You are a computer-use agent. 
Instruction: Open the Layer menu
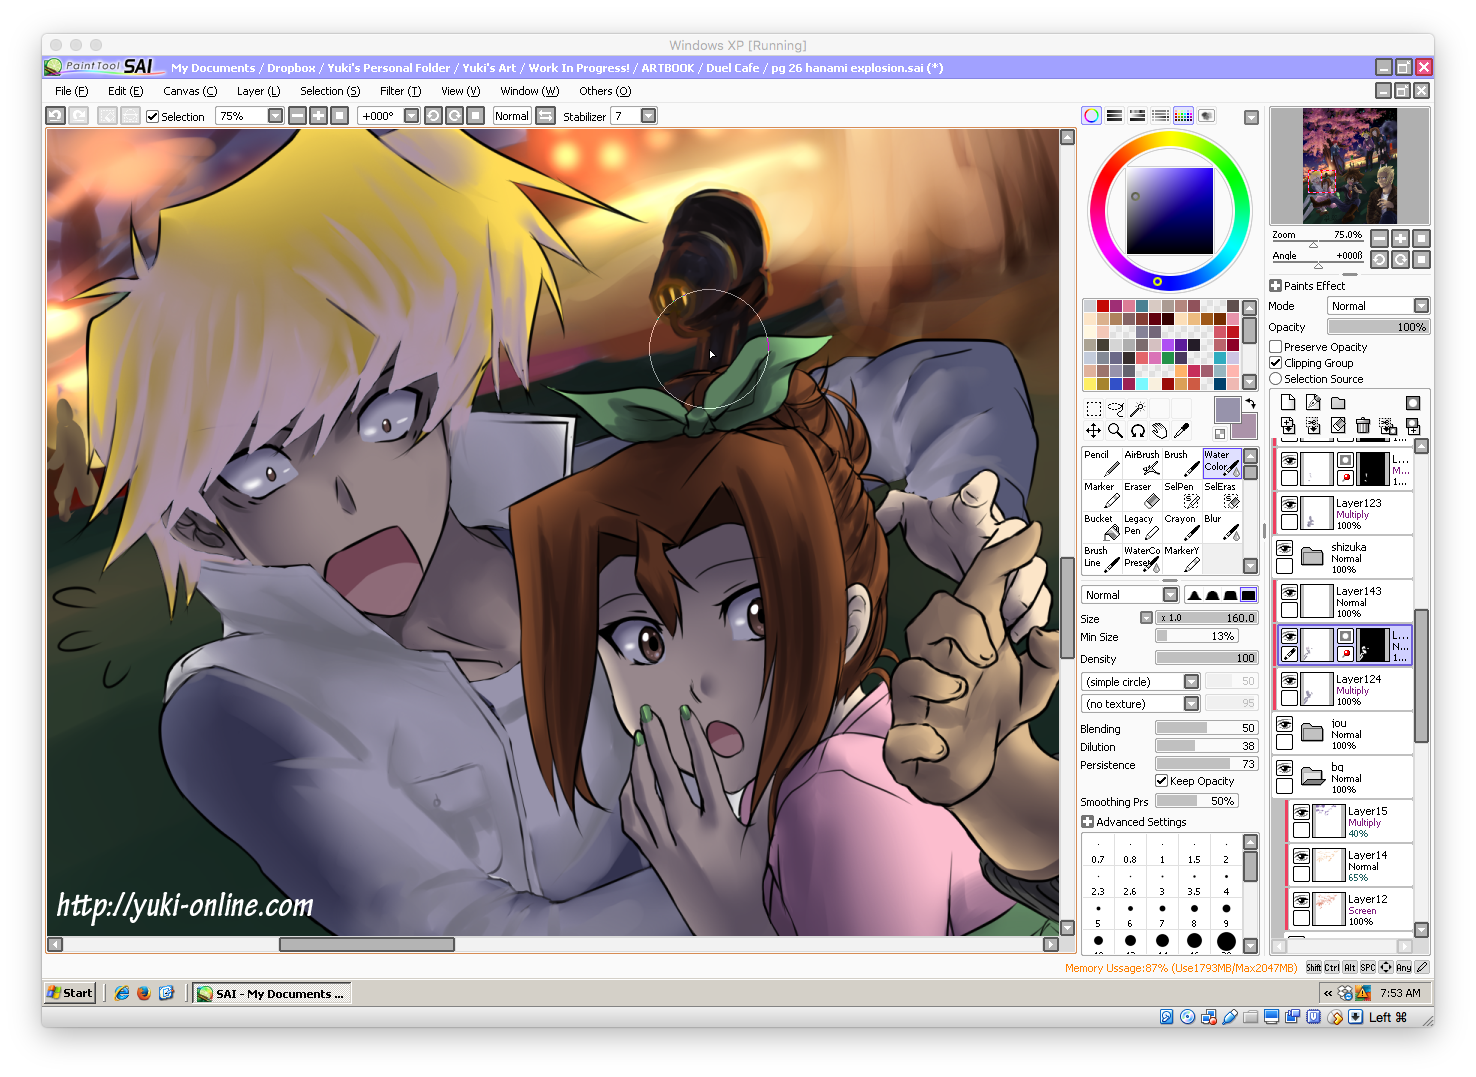tap(258, 91)
